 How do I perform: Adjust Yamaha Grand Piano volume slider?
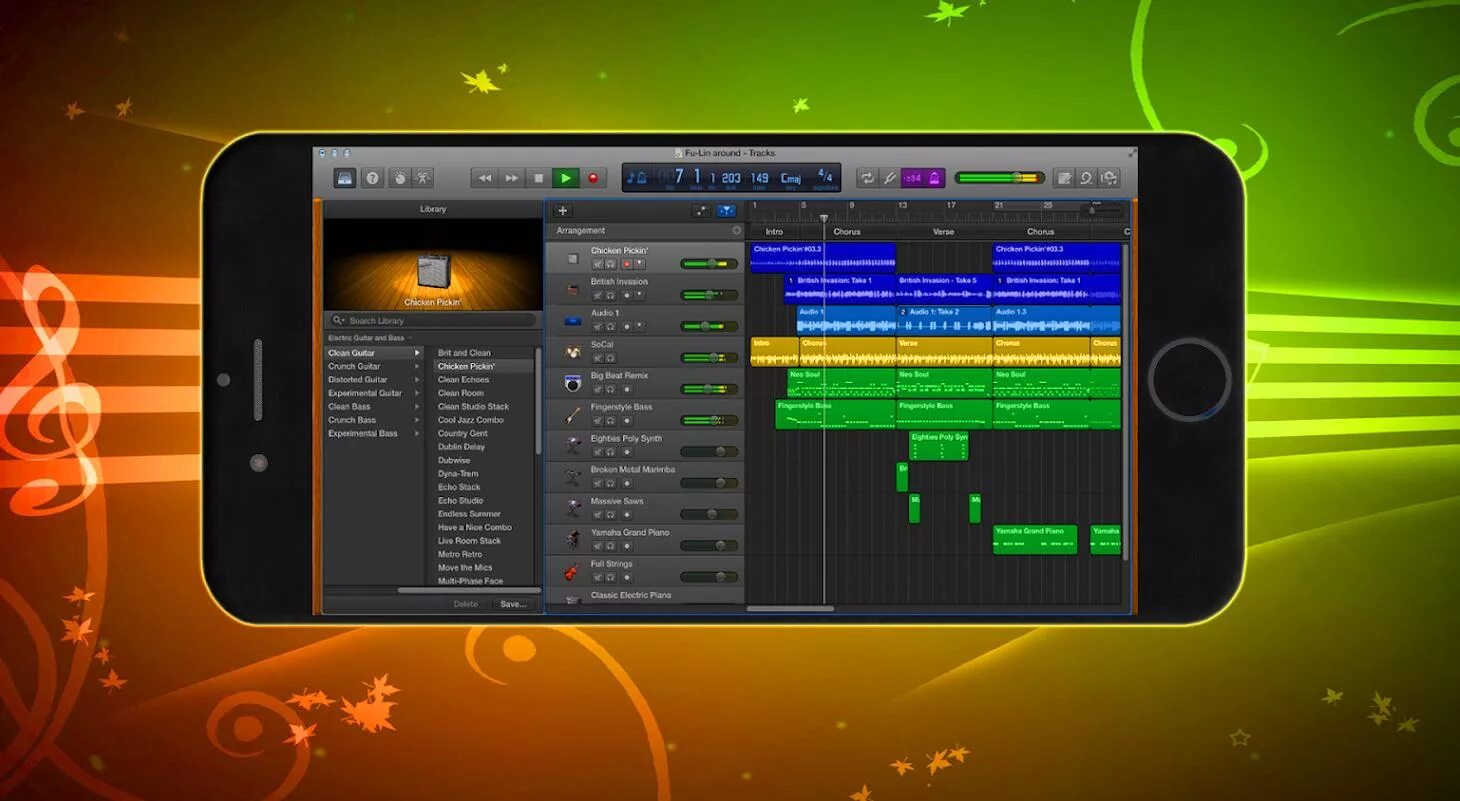coord(709,546)
